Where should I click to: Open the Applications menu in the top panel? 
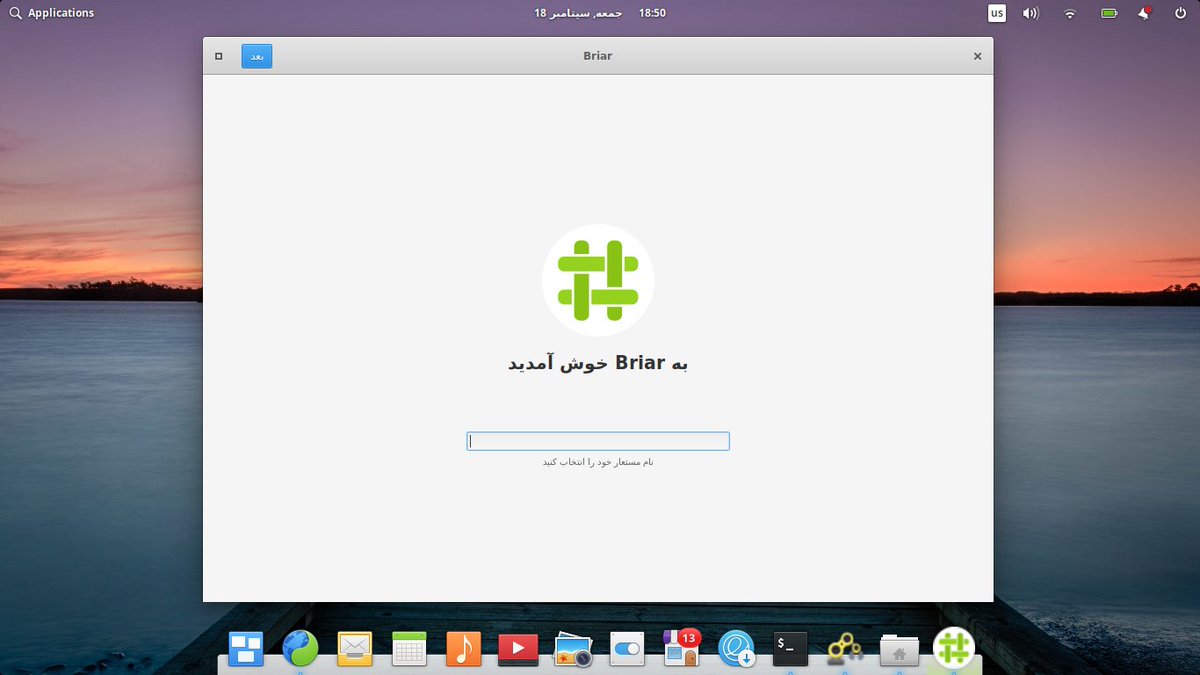click(x=51, y=13)
